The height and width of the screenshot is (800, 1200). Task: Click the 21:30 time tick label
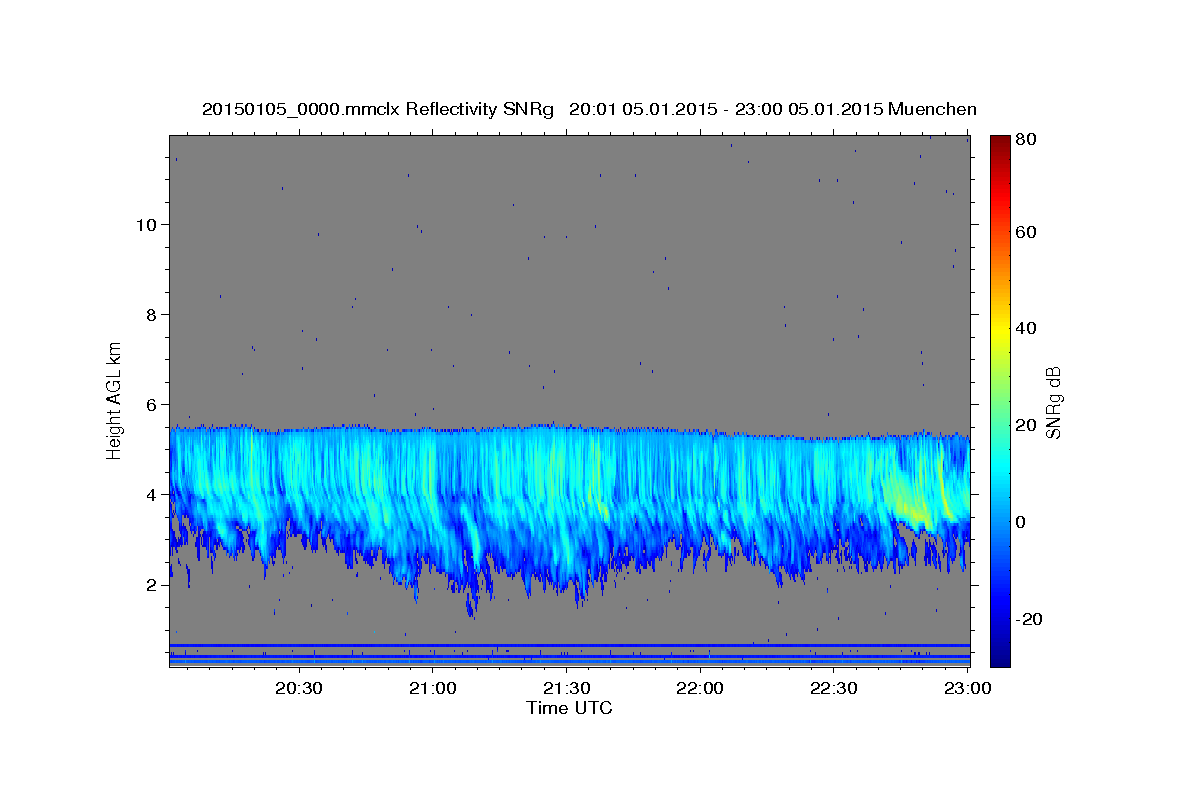coord(566,688)
